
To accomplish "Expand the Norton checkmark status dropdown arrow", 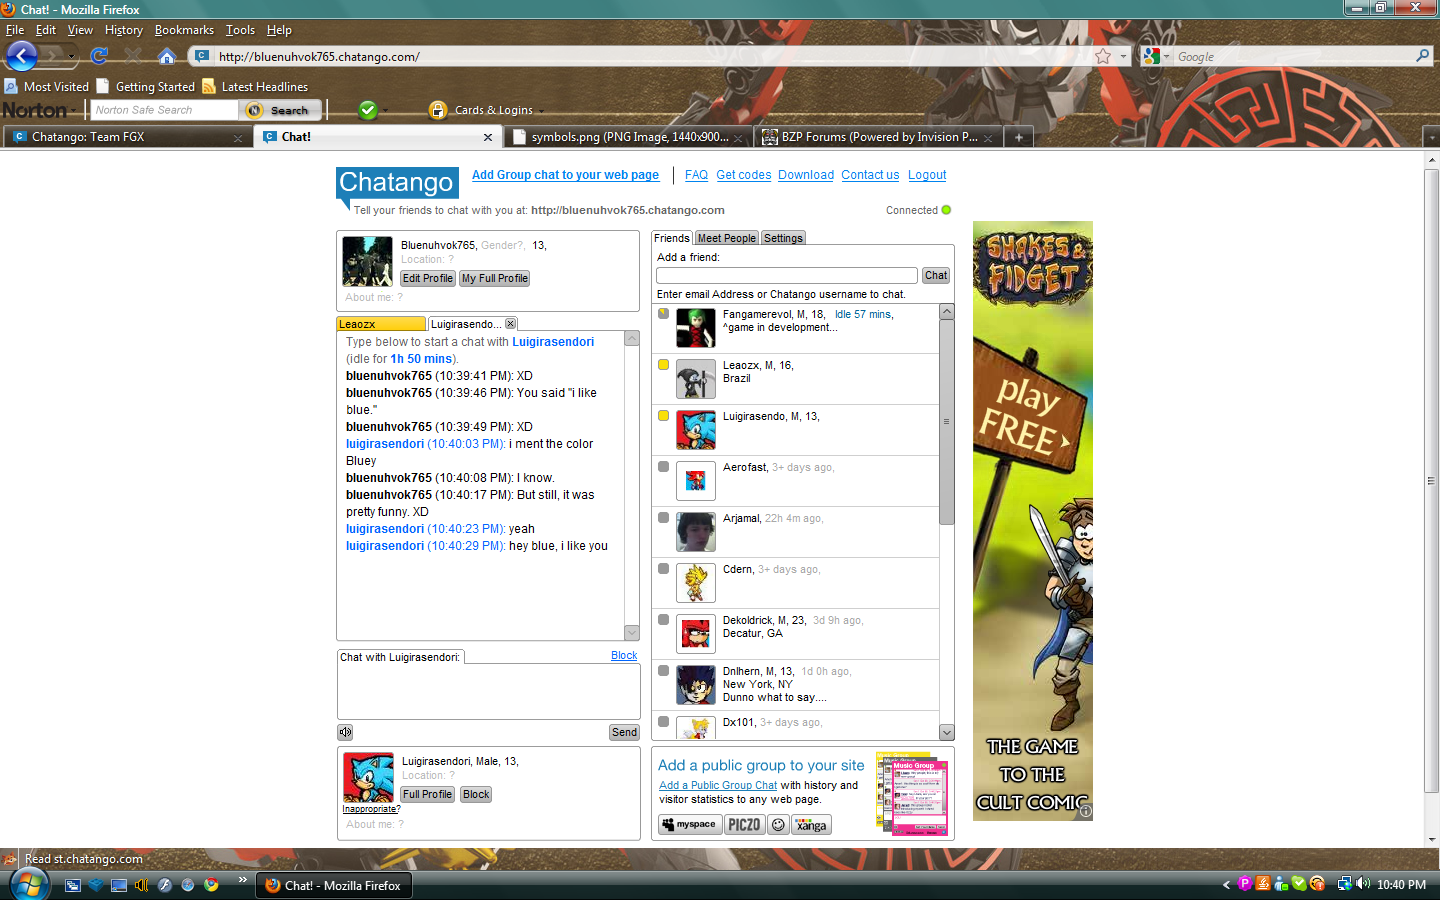I will coord(385,111).
